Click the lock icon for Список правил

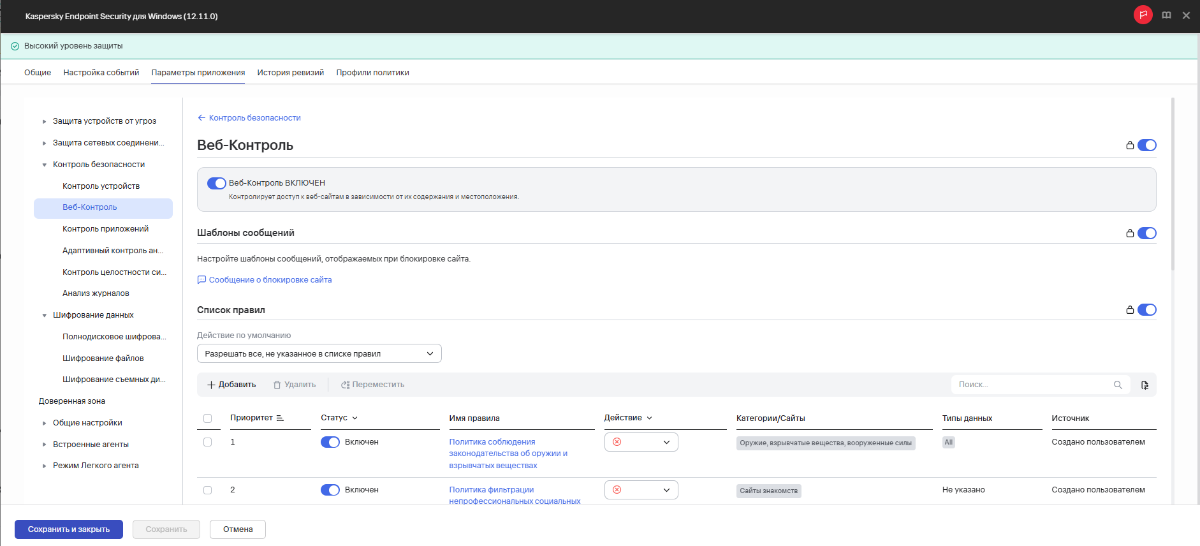pyautogui.click(x=1130, y=310)
